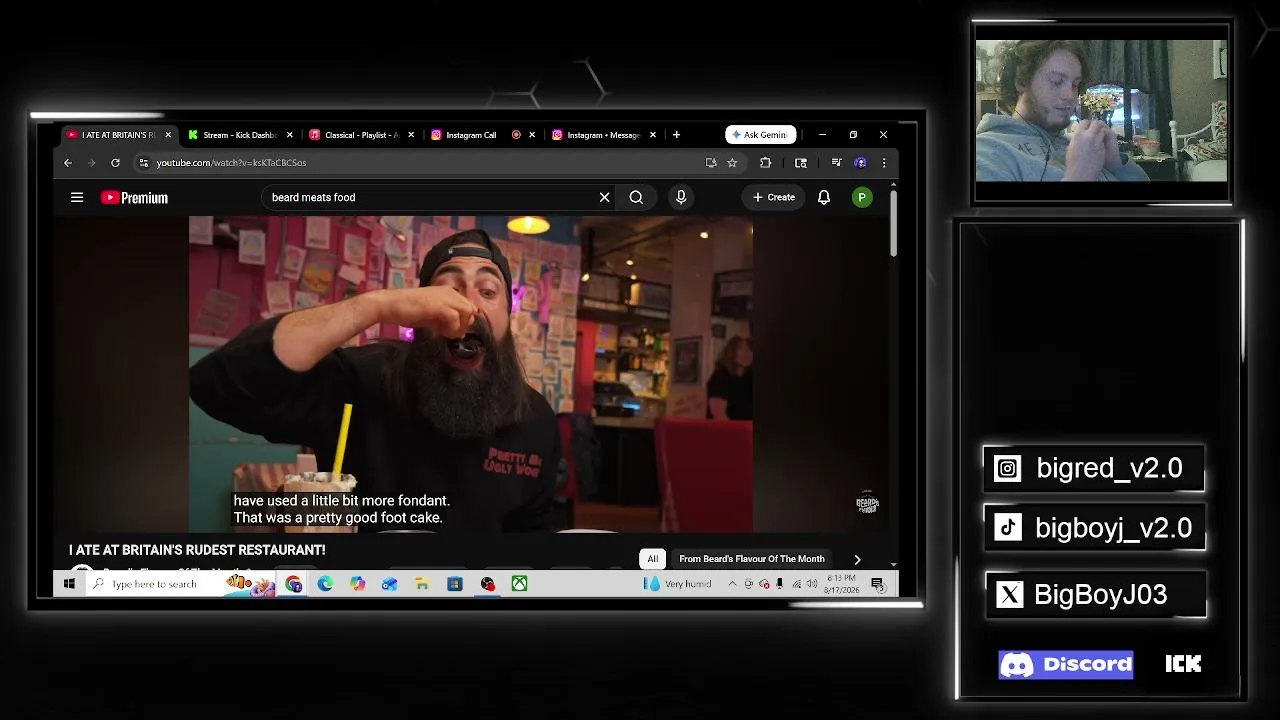This screenshot has height=720, width=1280.
Task: Go to YouTube Premium home logo
Action: click(x=134, y=197)
